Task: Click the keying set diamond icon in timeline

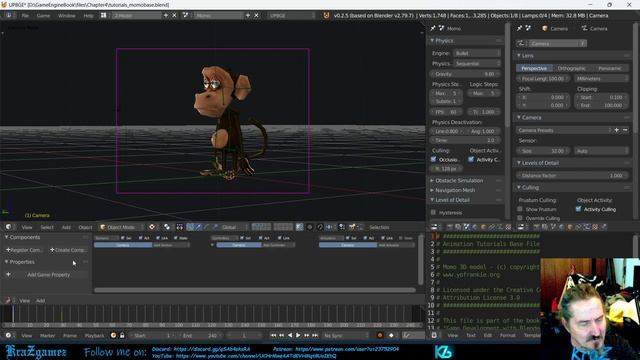Action: 391,335
